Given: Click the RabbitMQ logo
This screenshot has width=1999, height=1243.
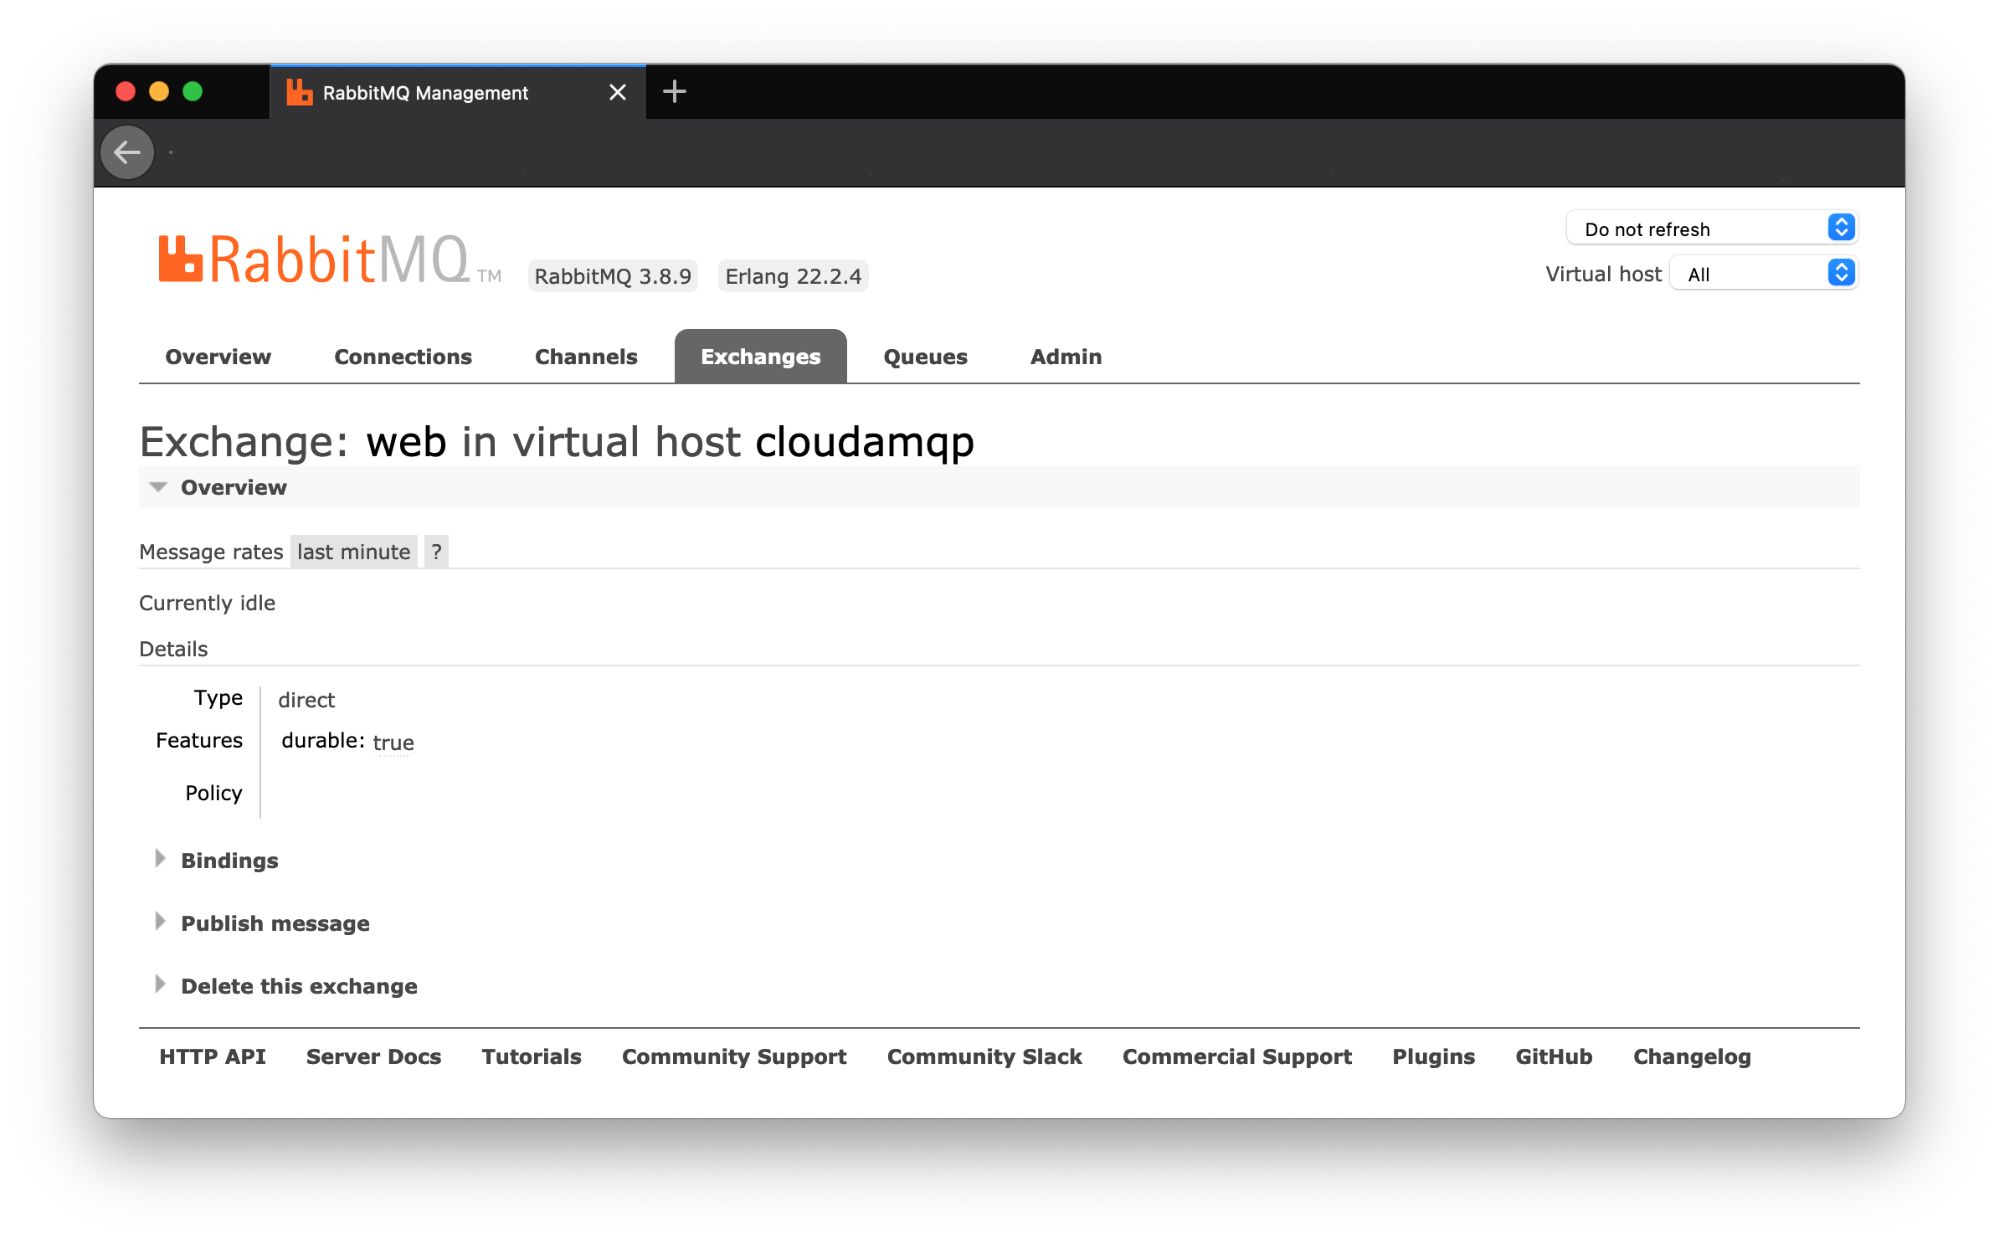Looking at the screenshot, I should pyautogui.click(x=315, y=260).
